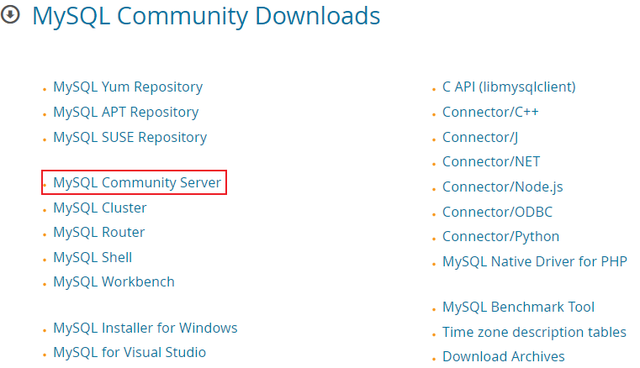Open the MySQL Yum Repository link
The image size is (640, 368).
point(128,87)
